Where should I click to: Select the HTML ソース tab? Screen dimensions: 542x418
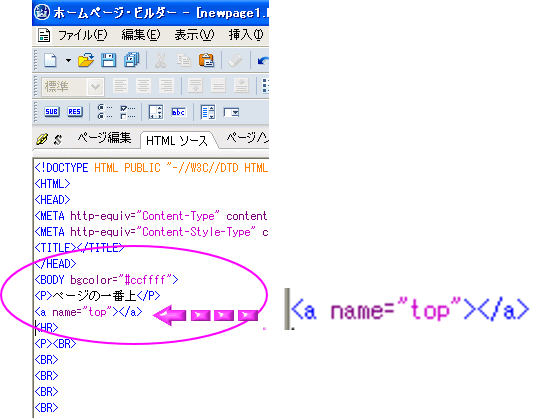177,141
